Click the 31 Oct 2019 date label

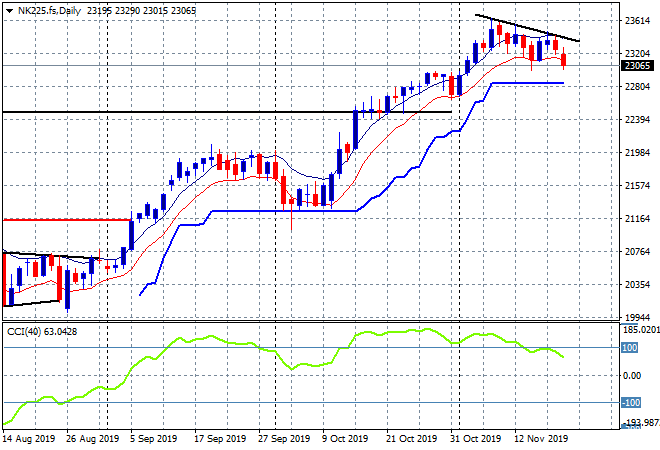point(475,439)
